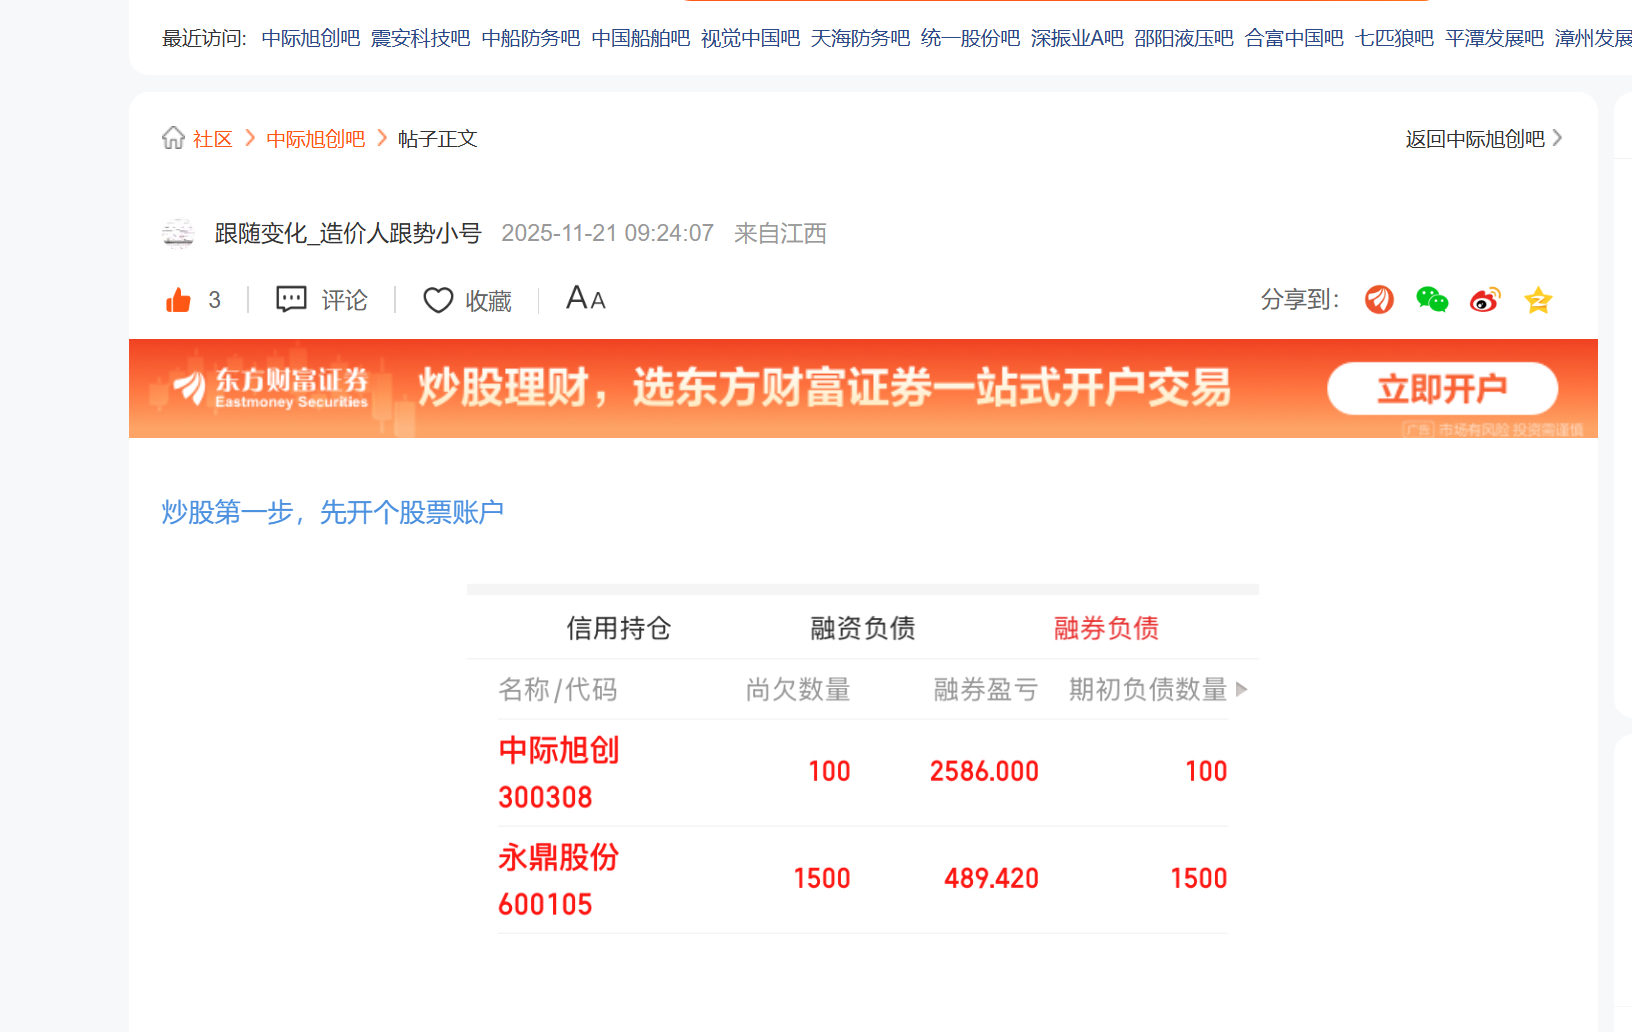
Task: Click the 帖子正文 breadcrumb text
Action: coord(438,139)
